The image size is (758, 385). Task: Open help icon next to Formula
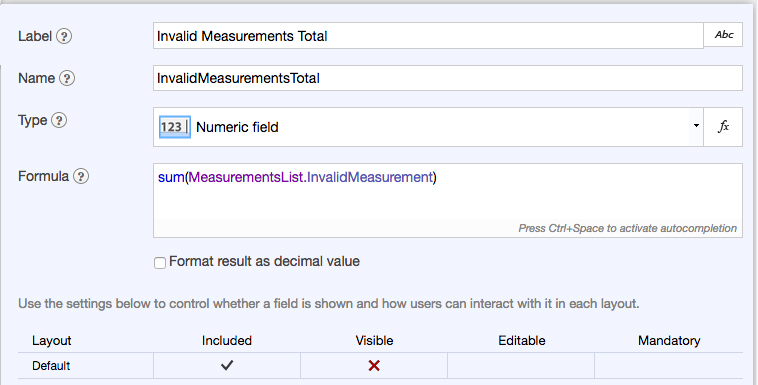pos(81,177)
